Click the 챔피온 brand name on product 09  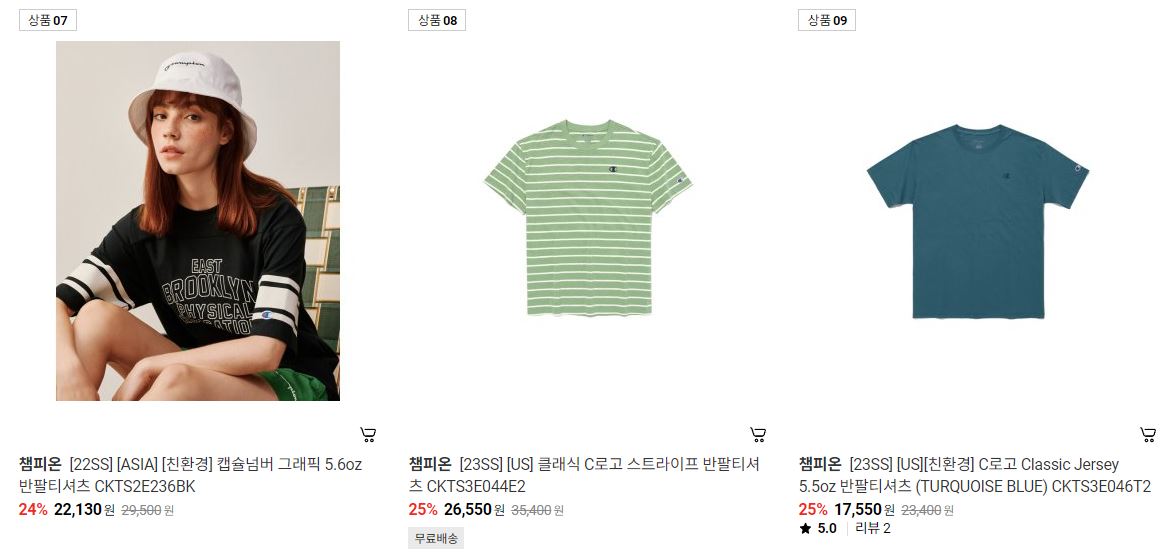coord(820,464)
